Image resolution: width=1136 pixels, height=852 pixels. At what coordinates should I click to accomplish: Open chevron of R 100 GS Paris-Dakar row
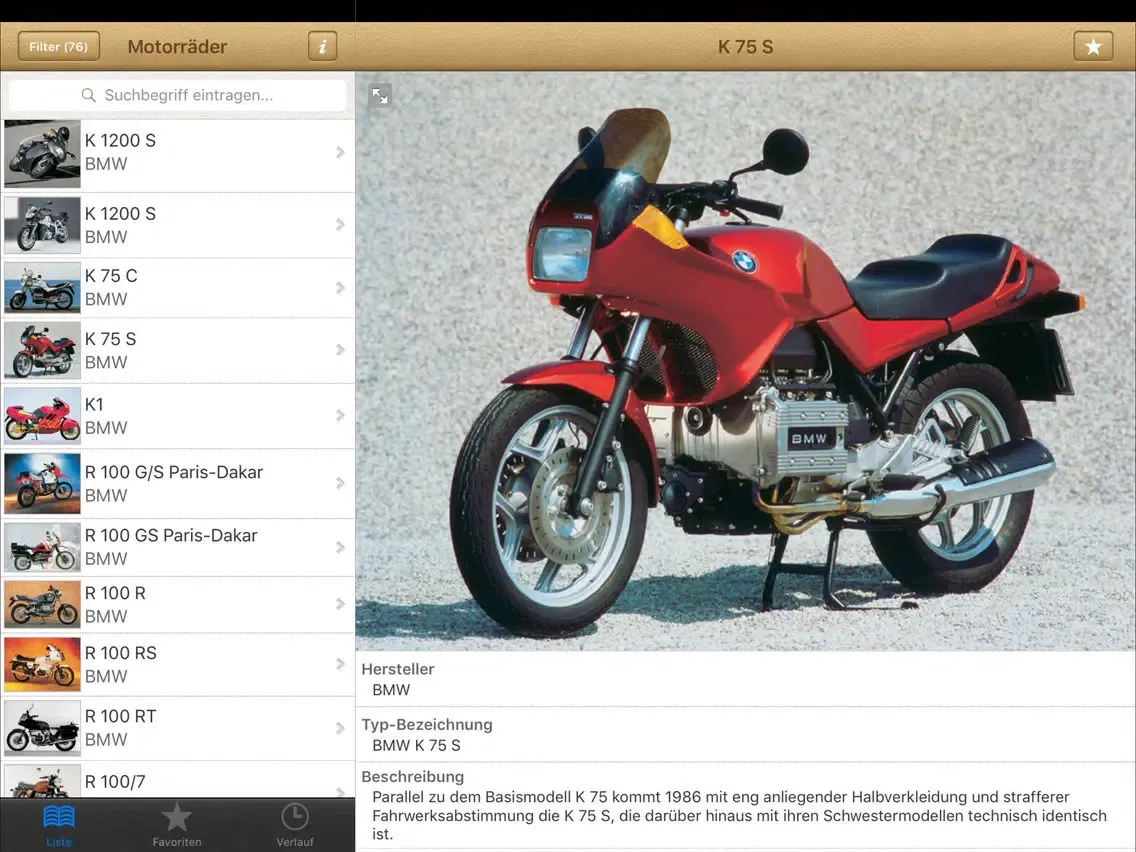pyautogui.click(x=340, y=547)
